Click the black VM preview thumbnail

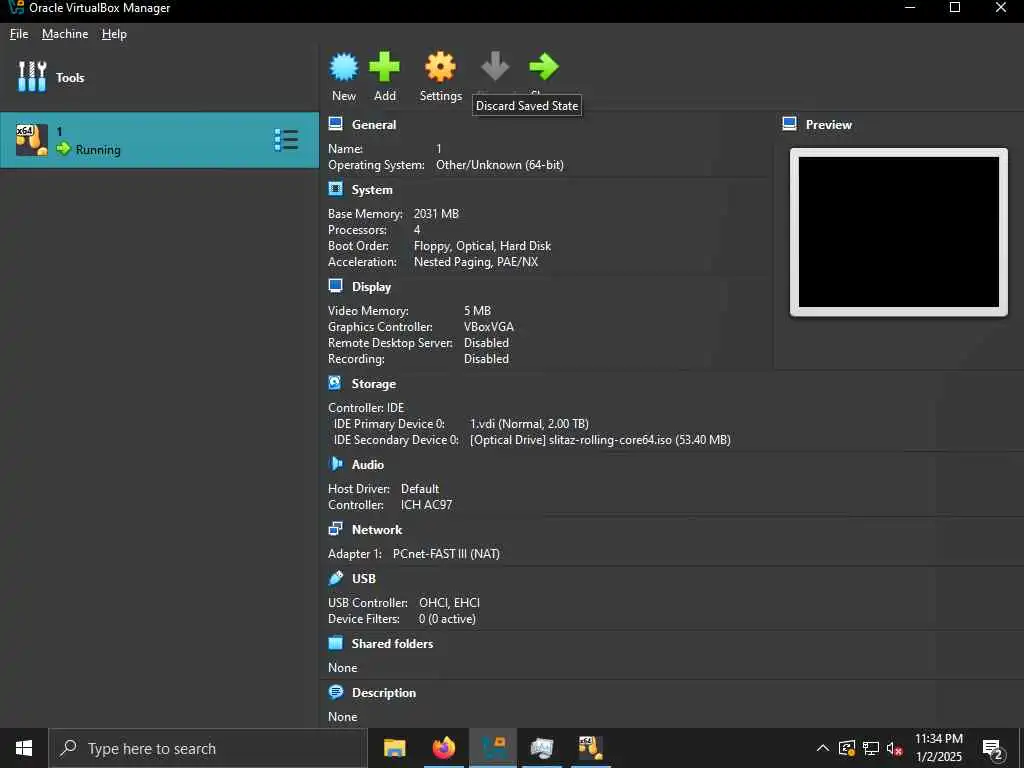click(899, 232)
